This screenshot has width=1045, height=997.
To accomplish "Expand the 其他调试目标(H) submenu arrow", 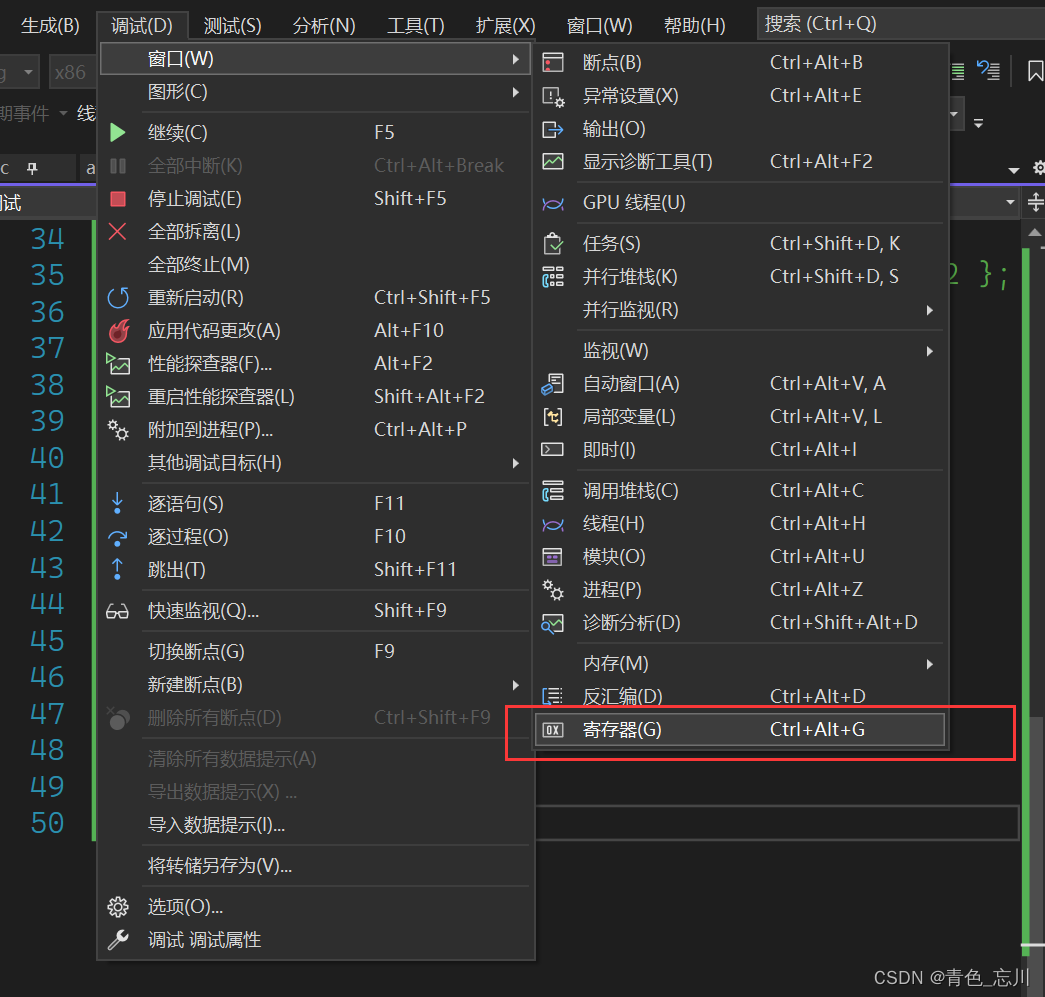I will click(516, 463).
